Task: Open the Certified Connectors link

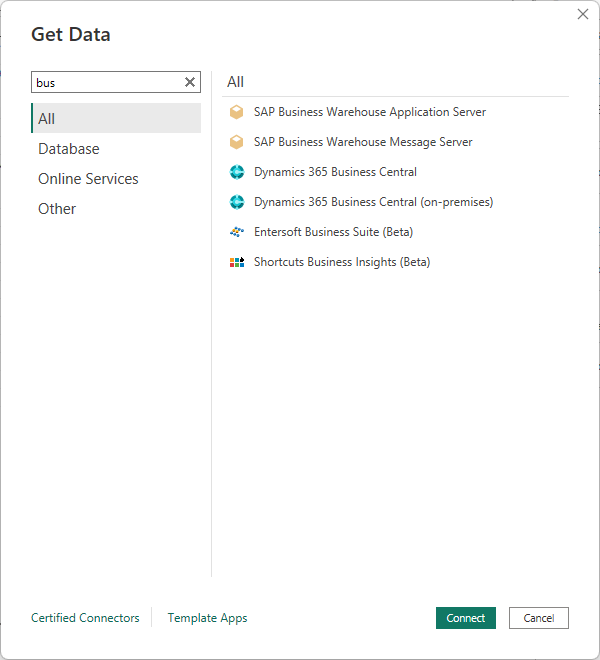Action: point(85,617)
